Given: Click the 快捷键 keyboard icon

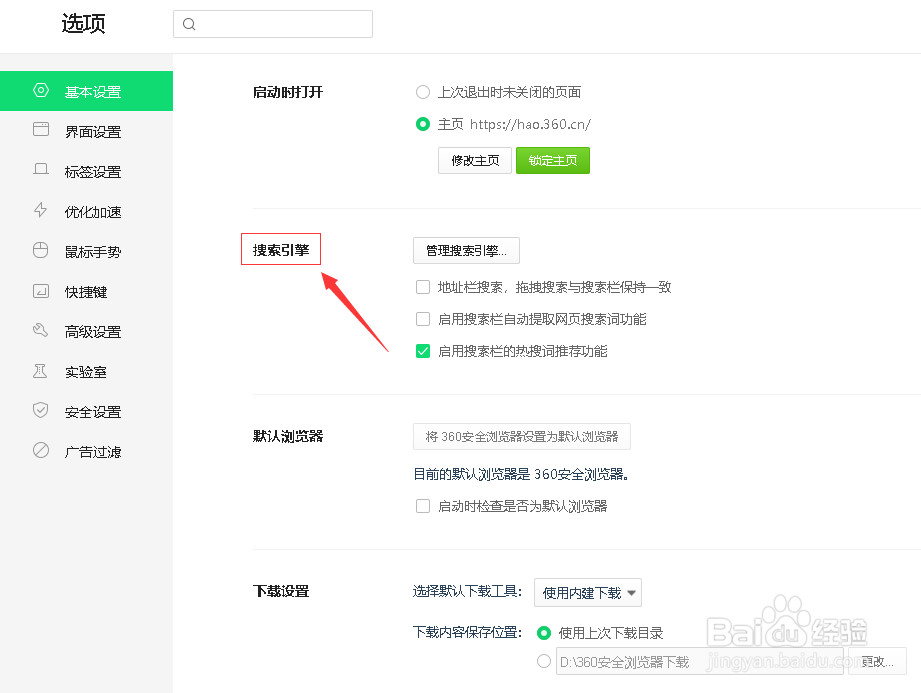Looking at the screenshot, I should pos(41,291).
